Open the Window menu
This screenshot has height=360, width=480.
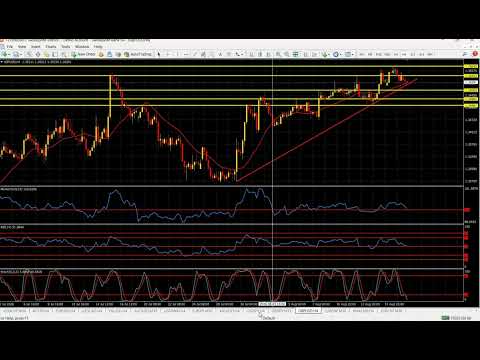(82, 47)
